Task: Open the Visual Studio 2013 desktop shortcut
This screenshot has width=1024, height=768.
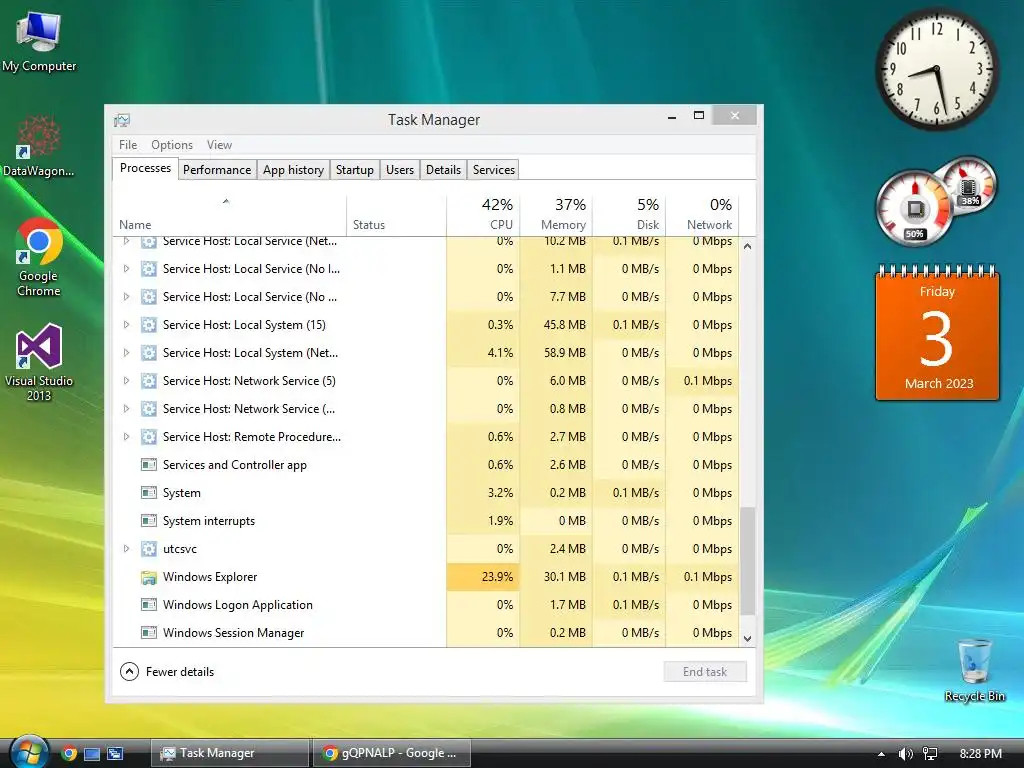Action: 39,361
